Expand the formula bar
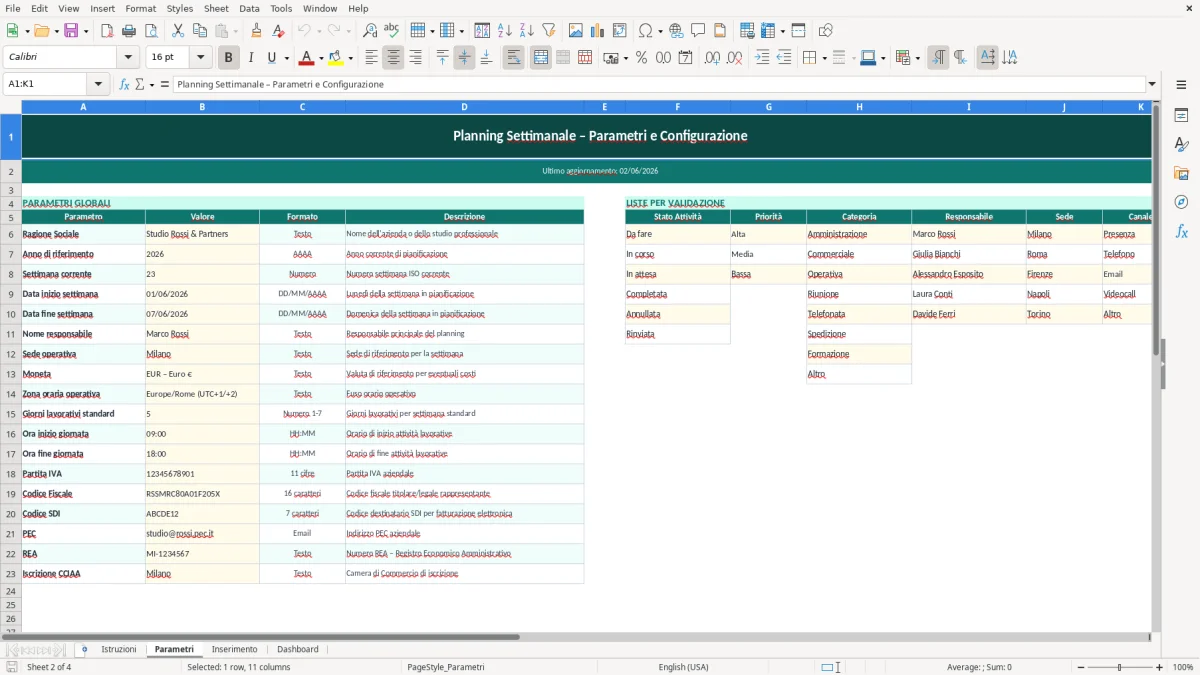The height and width of the screenshot is (675, 1200). 1153,84
